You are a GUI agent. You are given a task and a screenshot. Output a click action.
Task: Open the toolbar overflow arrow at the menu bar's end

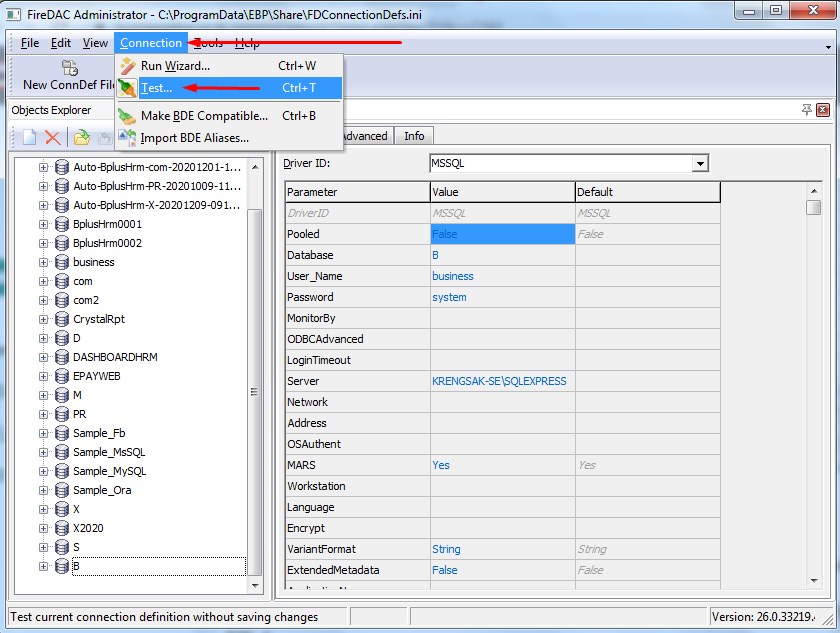[828, 47]
